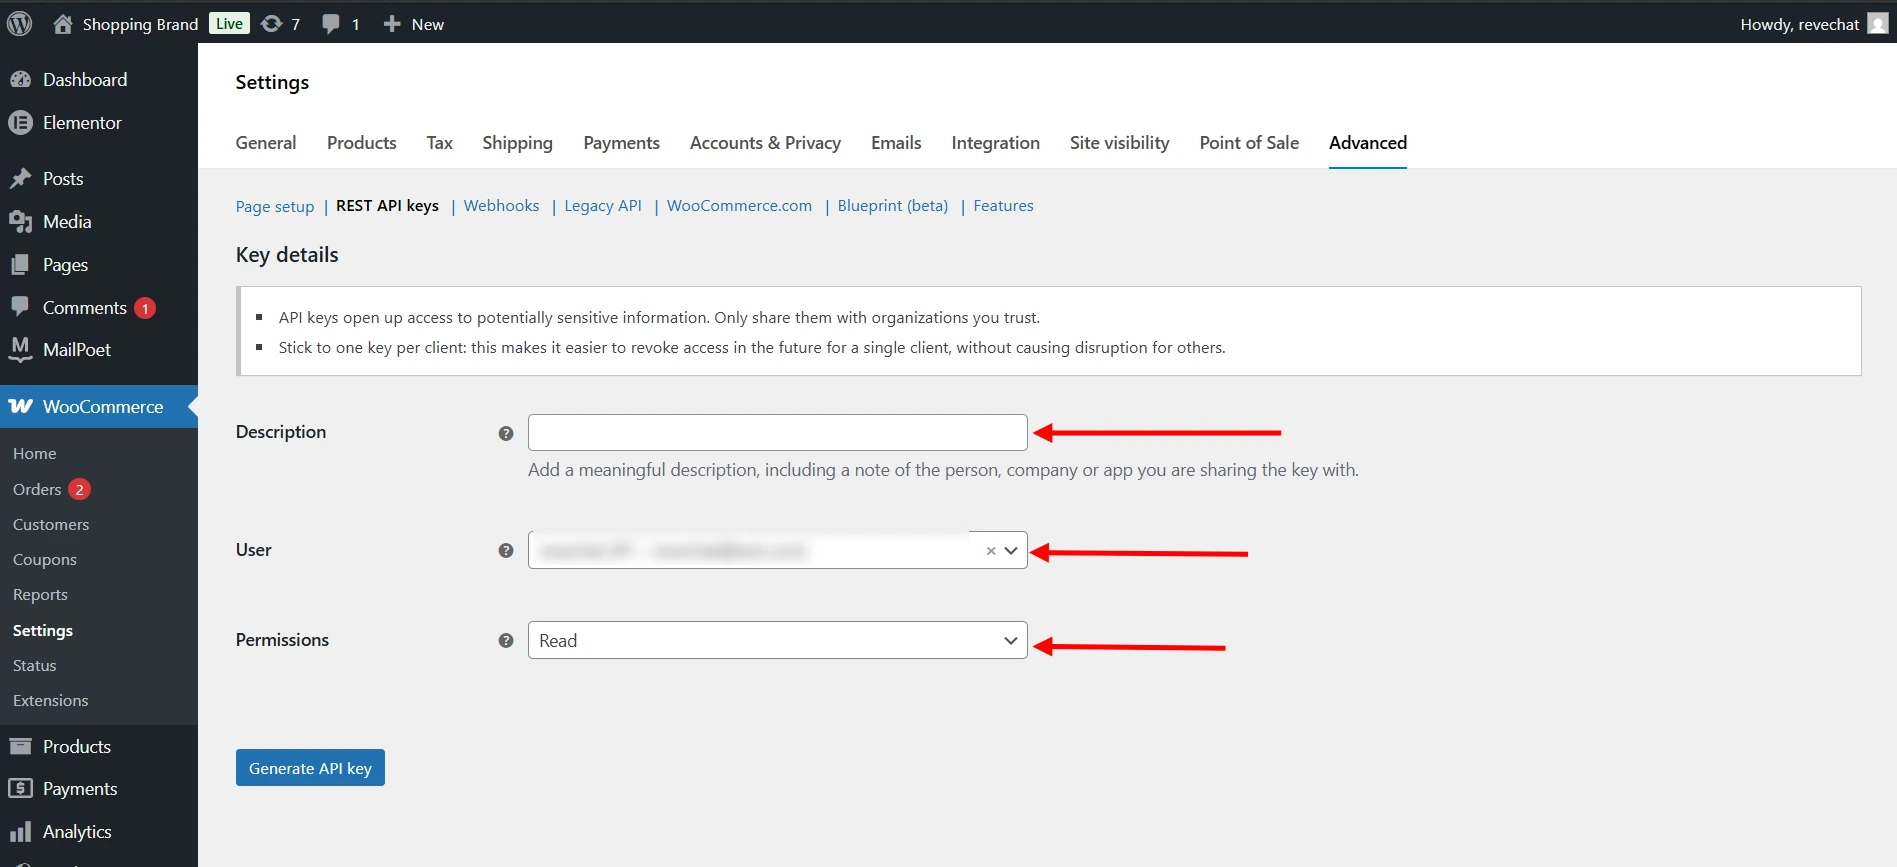Click the Media sidebar icon

21,222
